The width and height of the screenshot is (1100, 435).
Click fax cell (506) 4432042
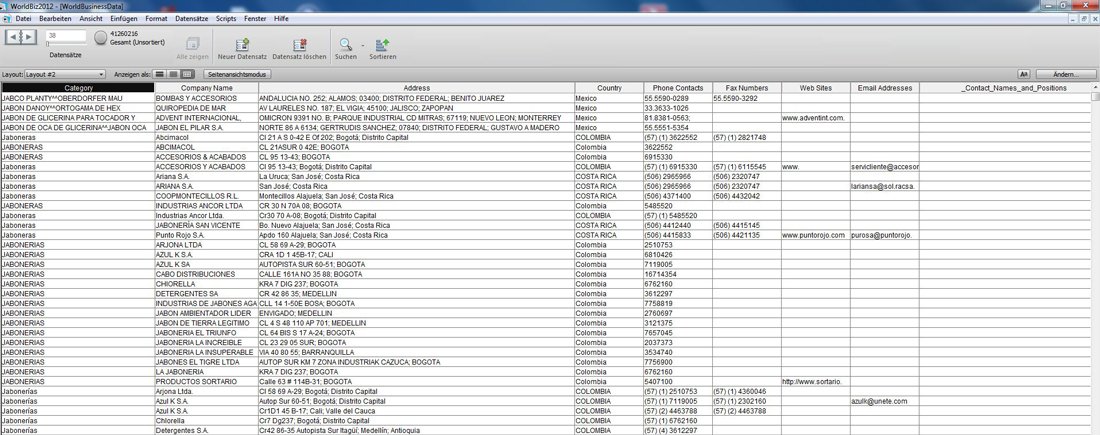point(746,196)
